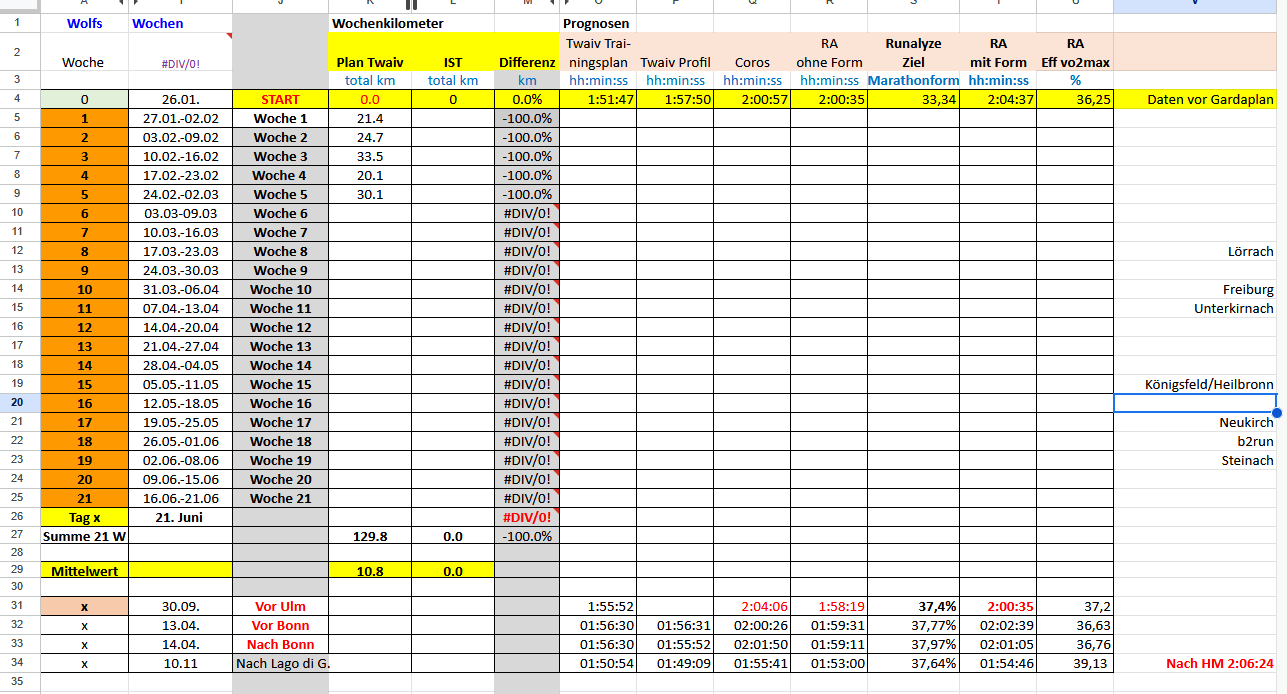This screenshot has height=694, width=1287.
Task: Select the 'Prognosen' cell
Action: 597,23
